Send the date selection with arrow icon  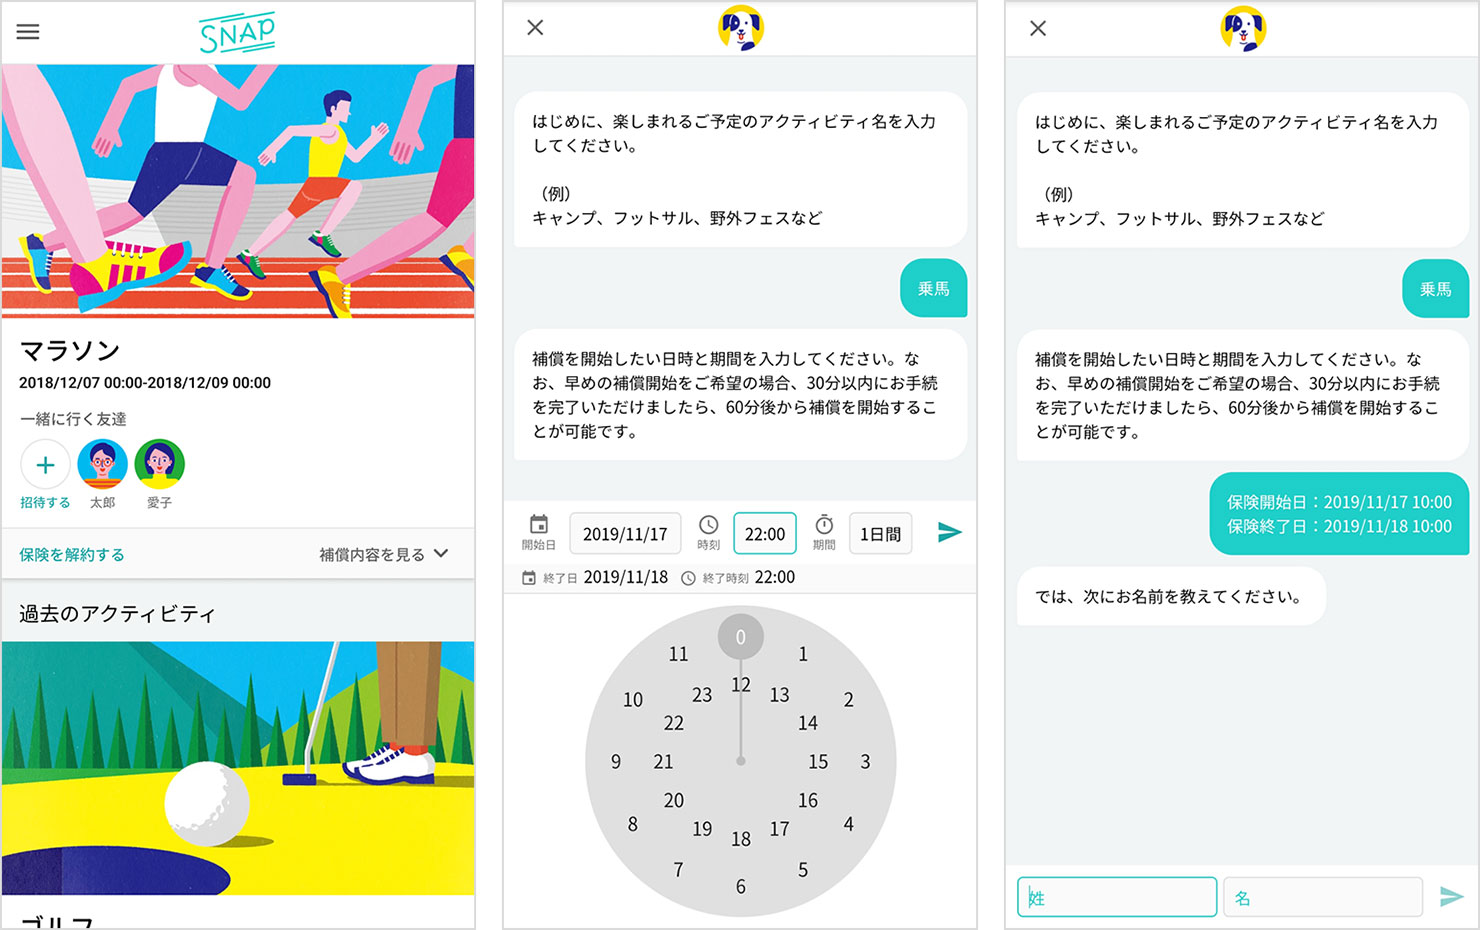point(949,532)
